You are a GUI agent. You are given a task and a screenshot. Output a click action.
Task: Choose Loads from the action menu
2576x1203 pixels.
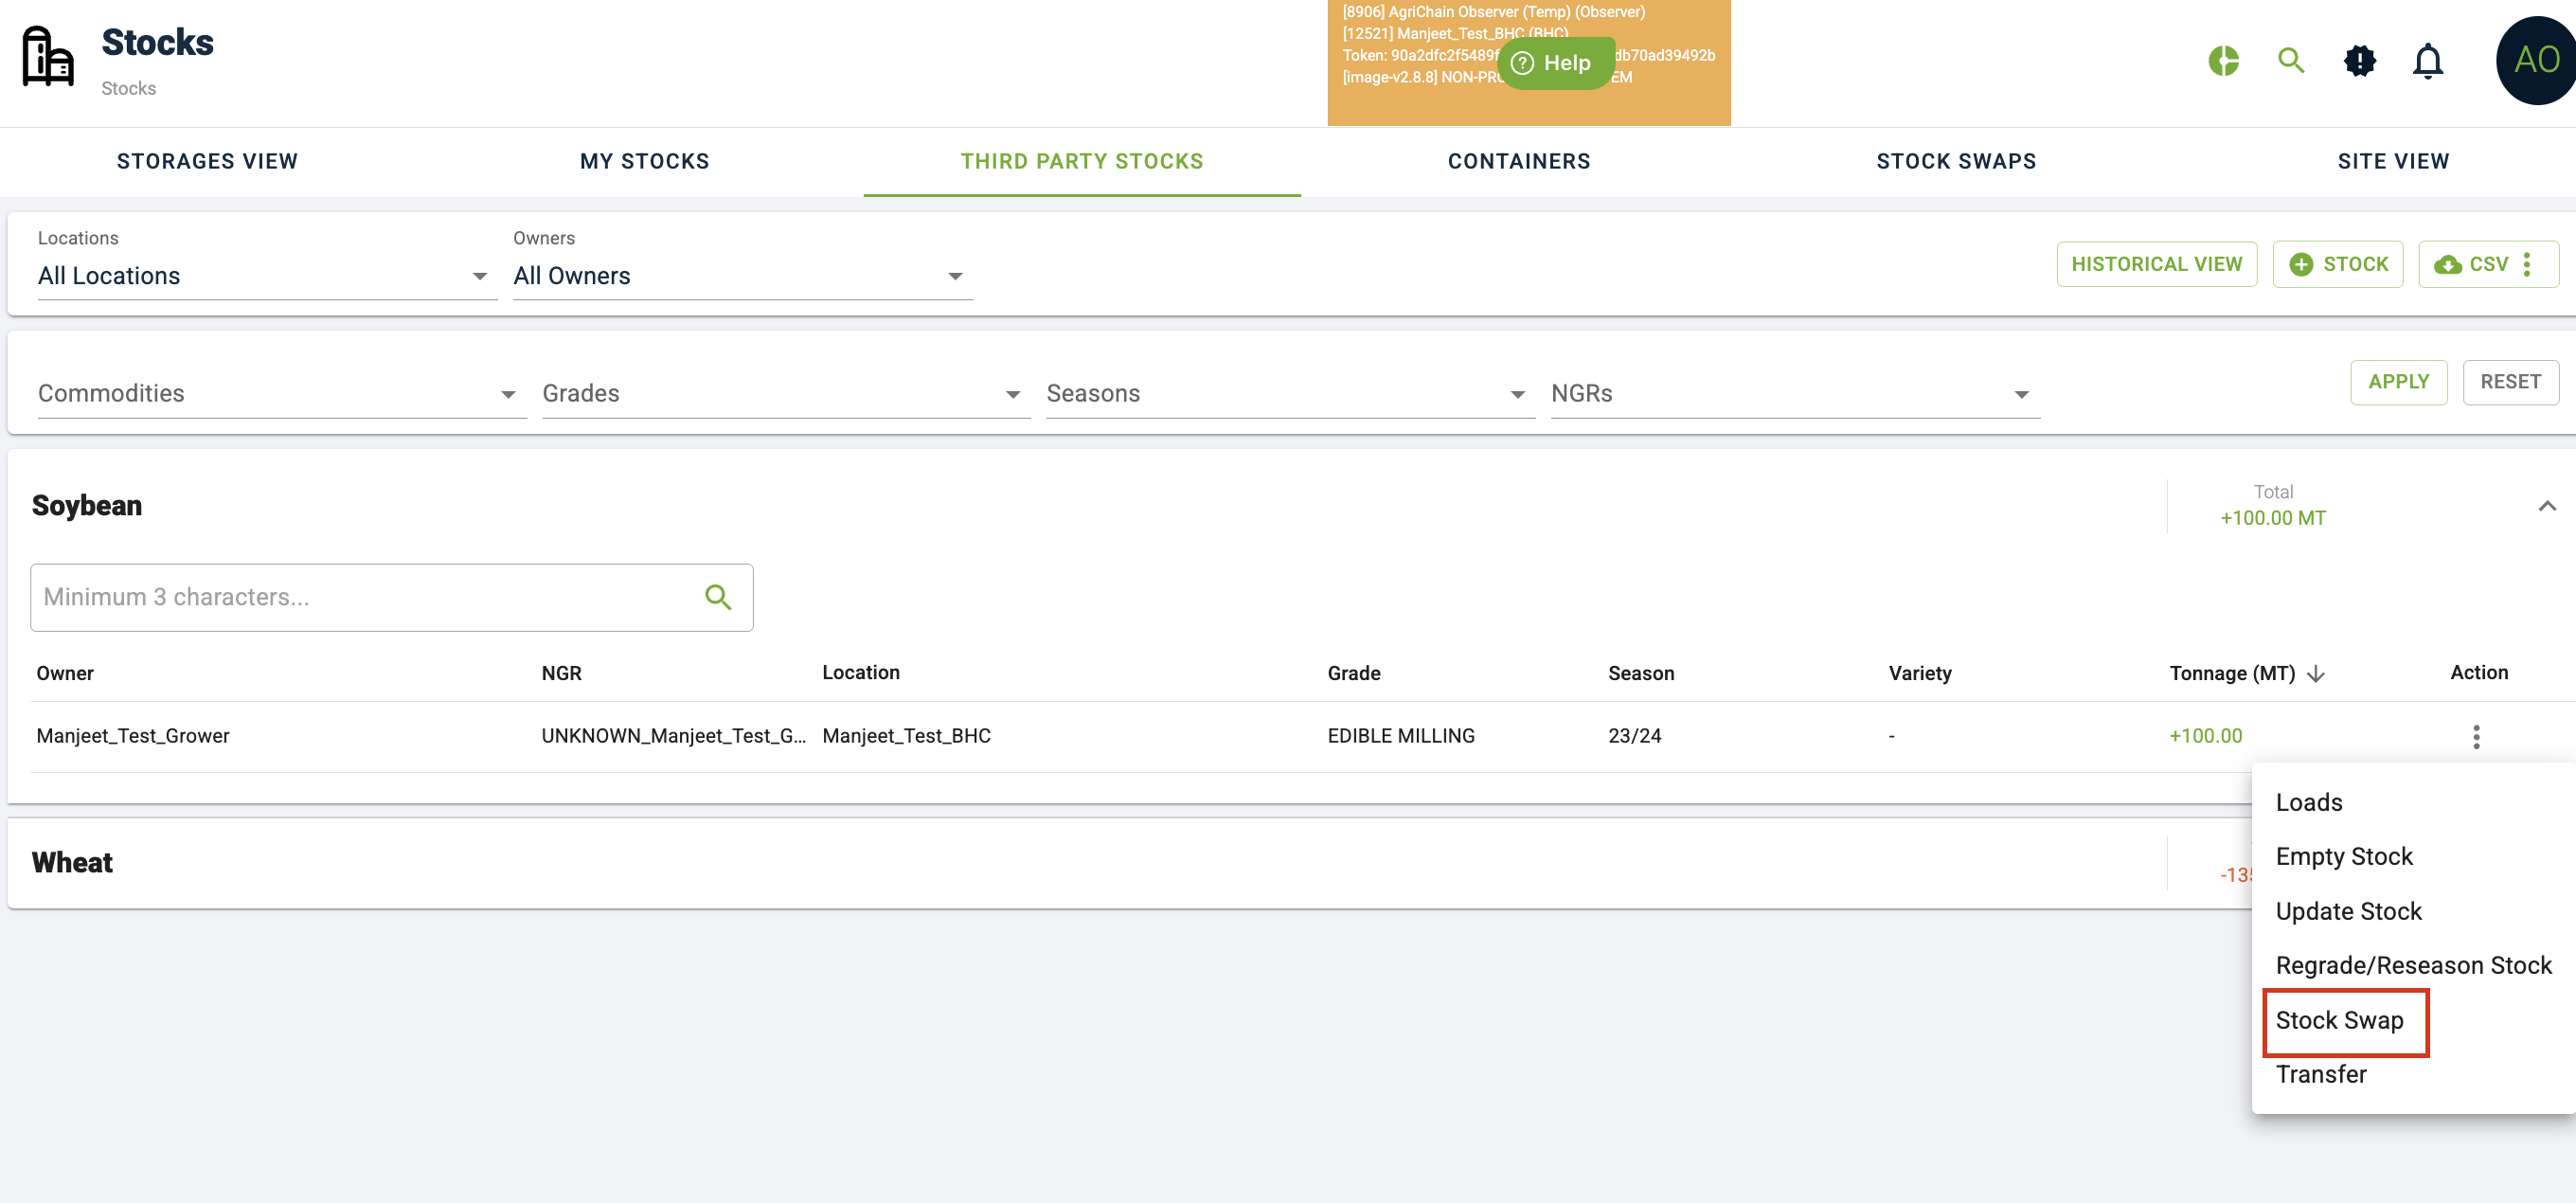tap(2413, 802)
